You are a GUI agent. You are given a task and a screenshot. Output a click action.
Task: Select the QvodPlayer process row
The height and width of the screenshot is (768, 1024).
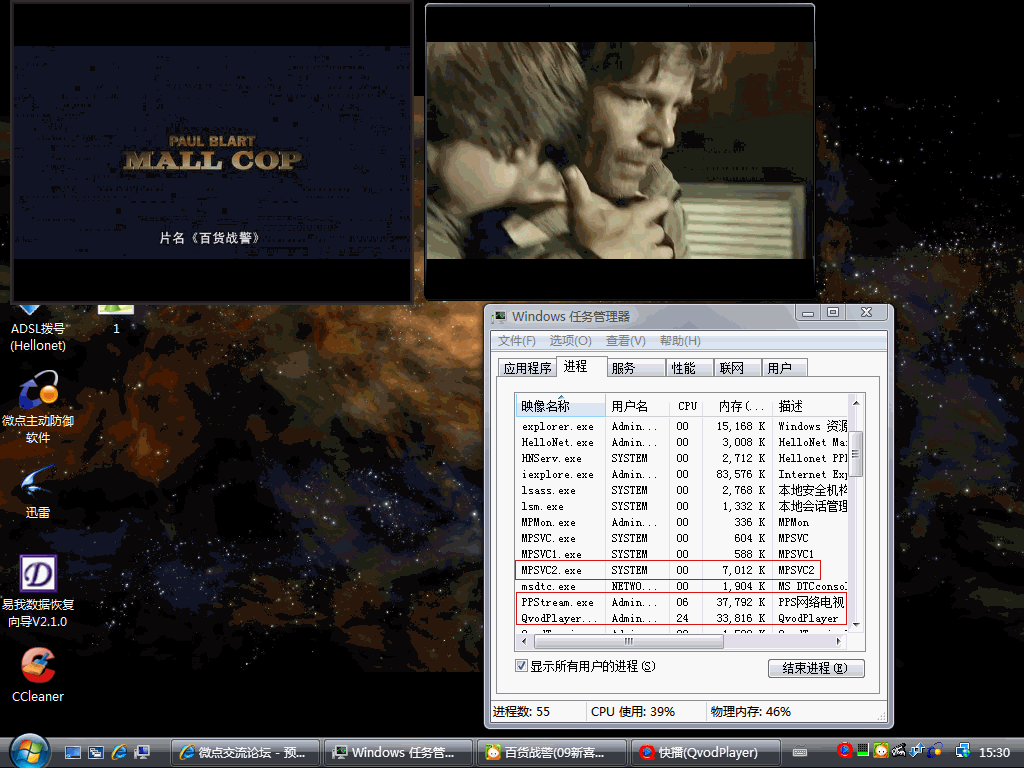coord(681,618)
